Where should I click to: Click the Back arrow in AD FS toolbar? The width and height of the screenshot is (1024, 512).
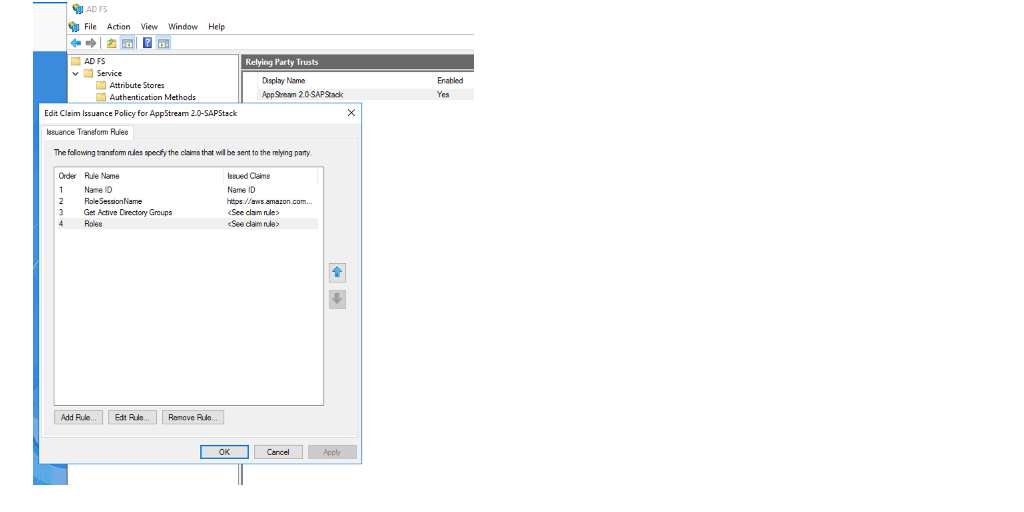76,43
